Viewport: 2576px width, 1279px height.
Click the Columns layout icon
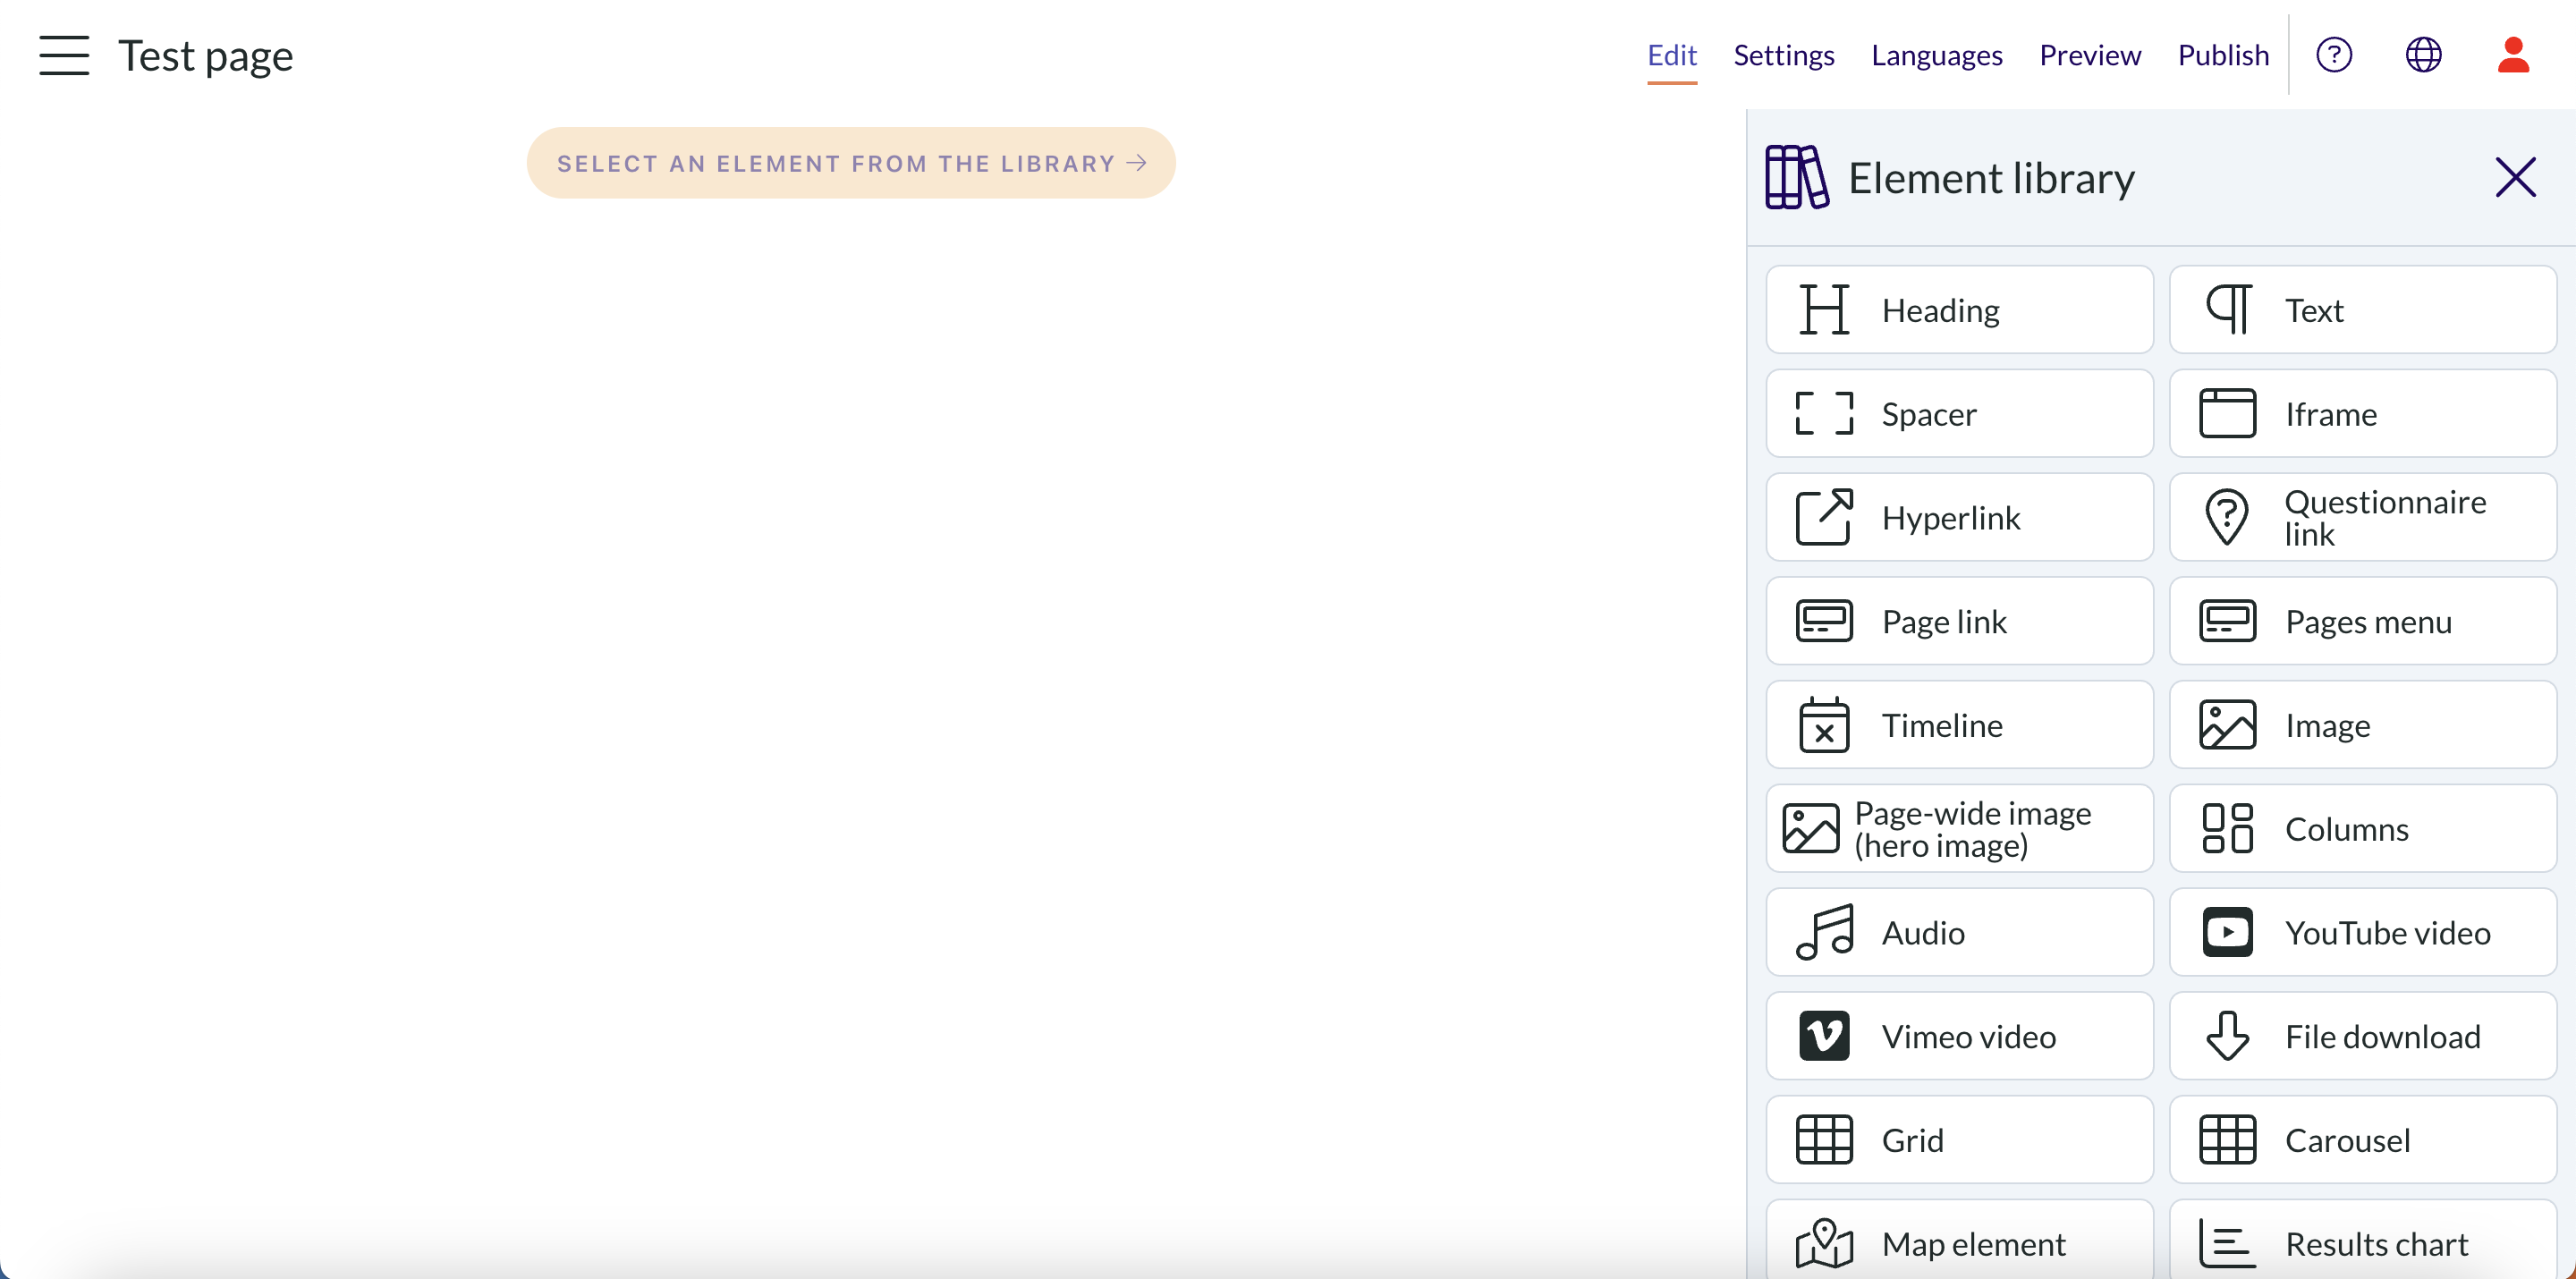coord(2227,828)
